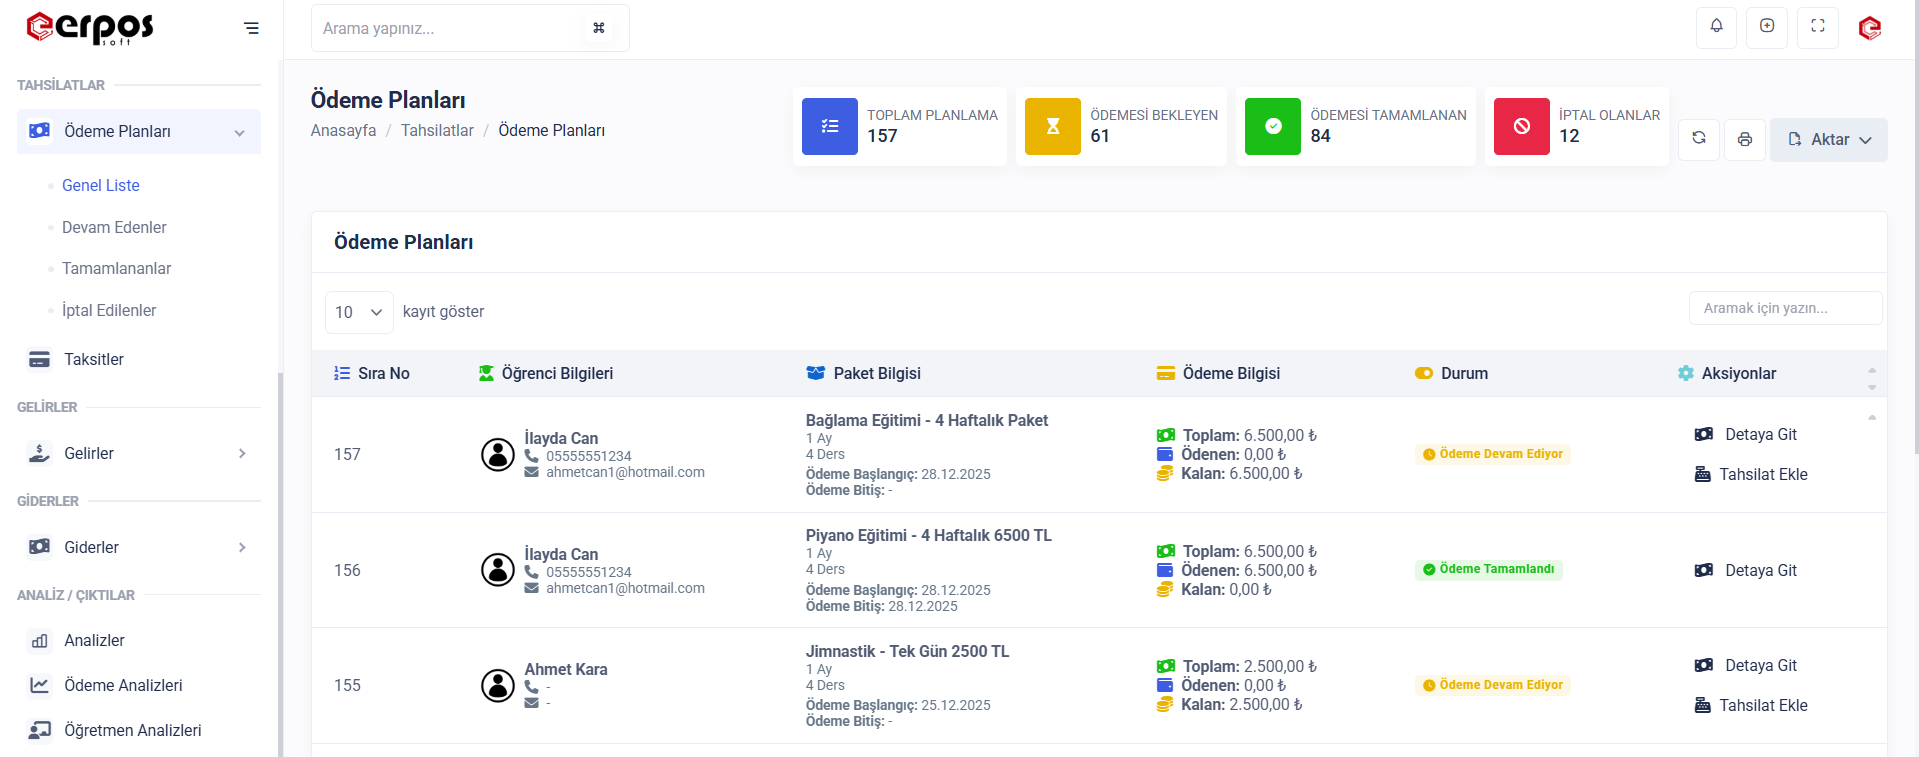Expand the Giderler sidebar menu
1919x757 pixels.
[x=139, y=547]
